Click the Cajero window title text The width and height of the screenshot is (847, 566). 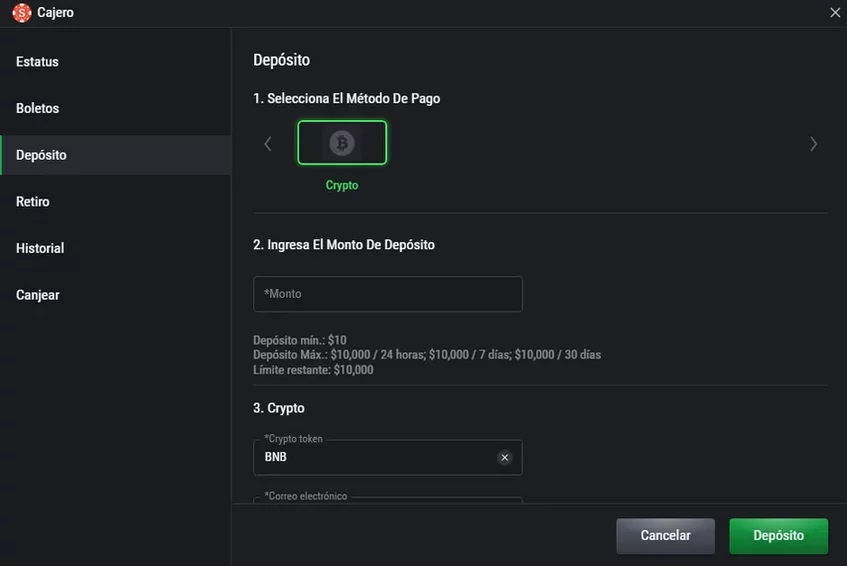tap(56, 13)
